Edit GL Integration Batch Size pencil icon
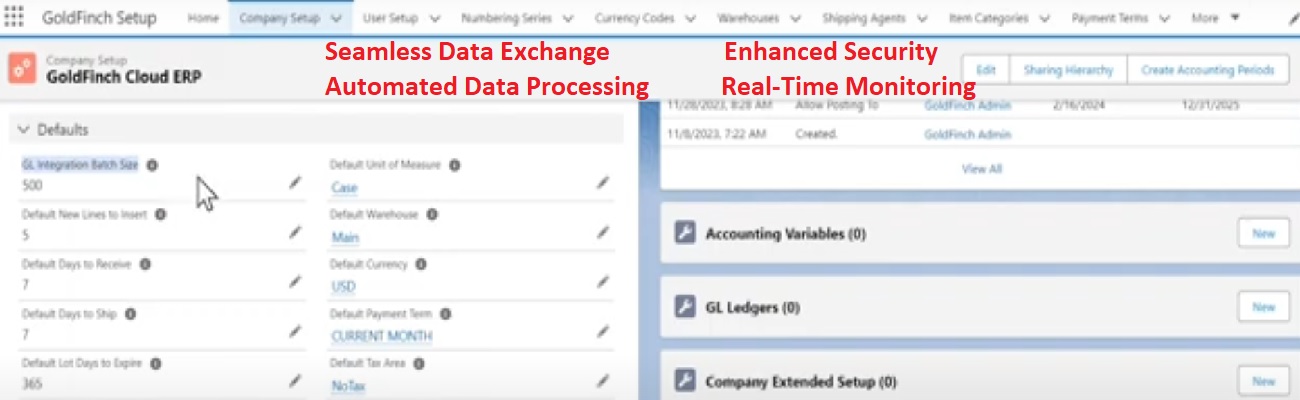Viewport: 1300px width, 400px height. tap(294, 183)
